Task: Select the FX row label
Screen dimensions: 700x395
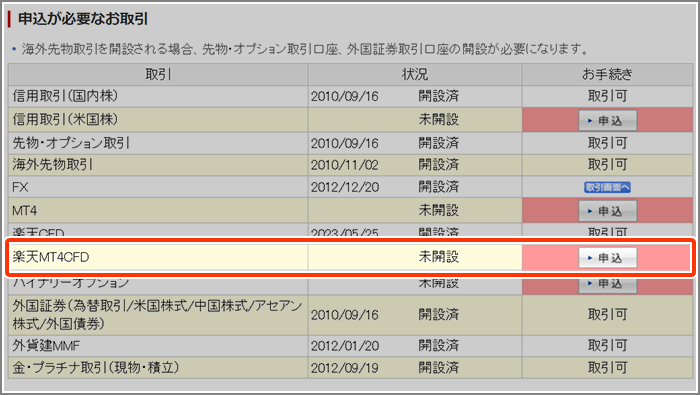Action: (20, 187)
